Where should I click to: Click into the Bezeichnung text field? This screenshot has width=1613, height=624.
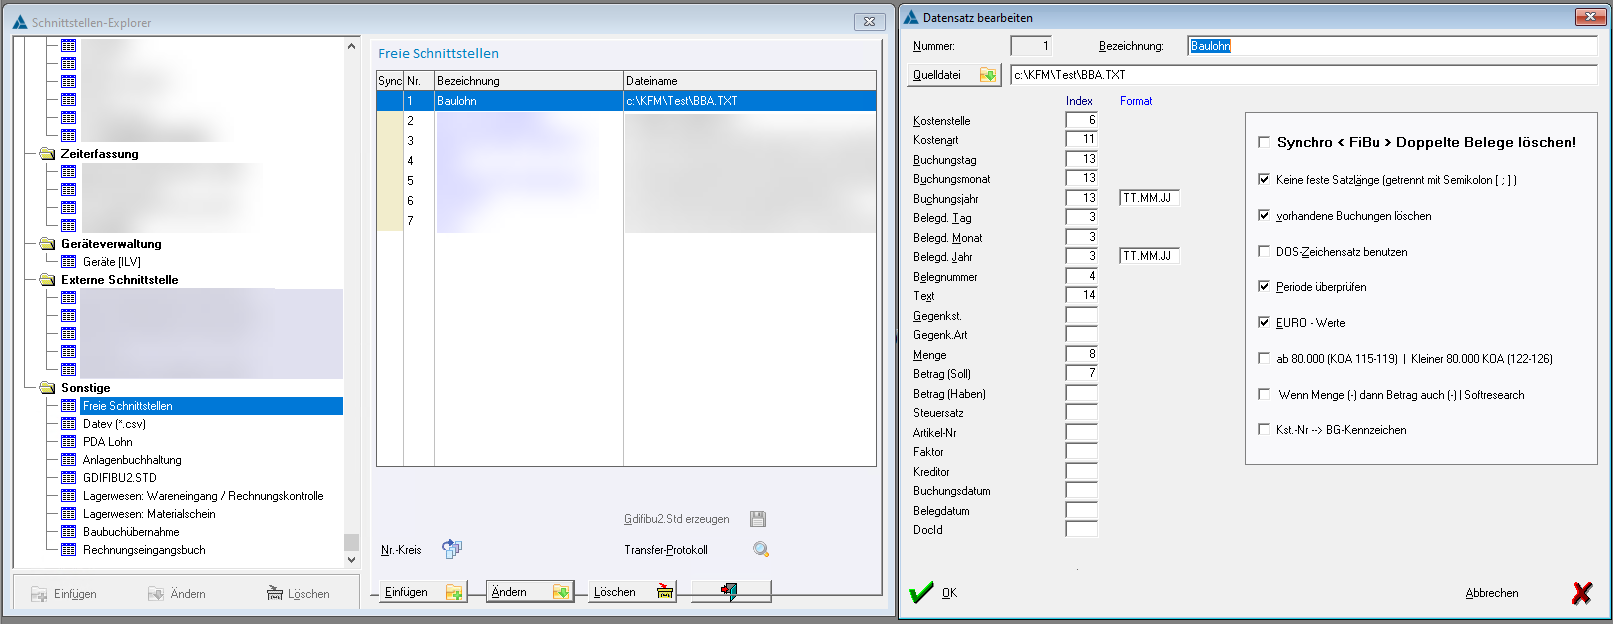coord(1392,46)
